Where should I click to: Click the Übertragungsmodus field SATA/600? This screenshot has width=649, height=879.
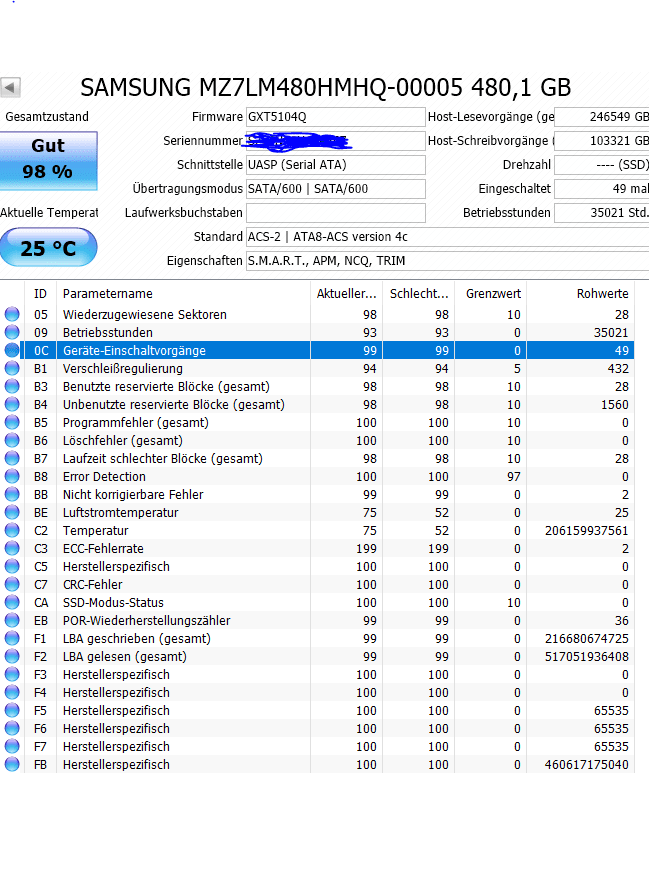click(x=336, y=189)
